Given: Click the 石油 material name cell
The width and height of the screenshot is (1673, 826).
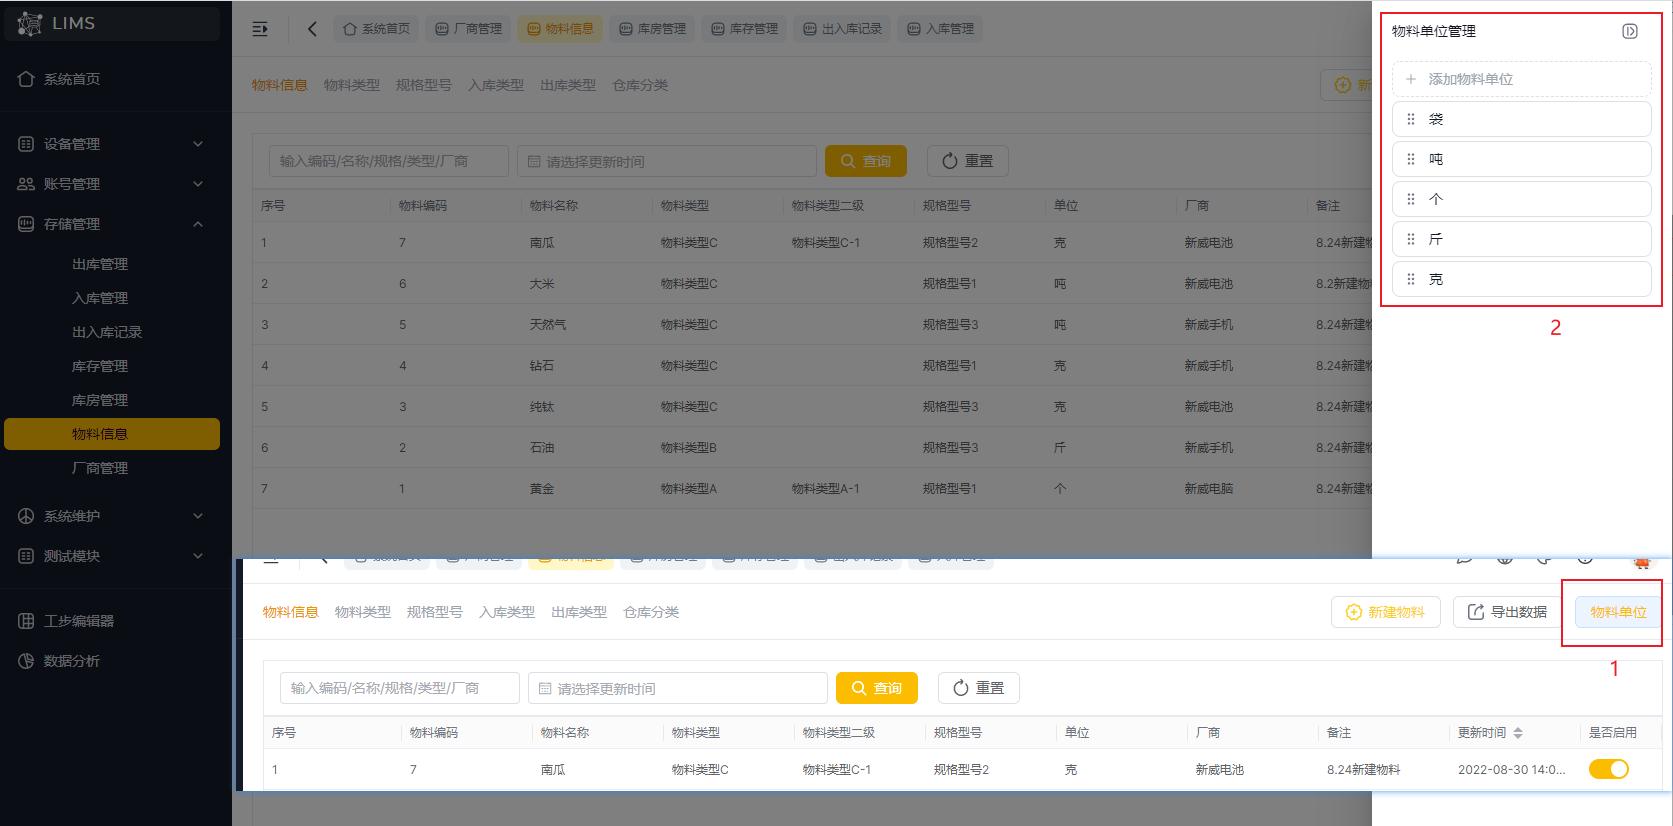Looking at the screenshot, I should pyautogui.click(x=542, y=448).
